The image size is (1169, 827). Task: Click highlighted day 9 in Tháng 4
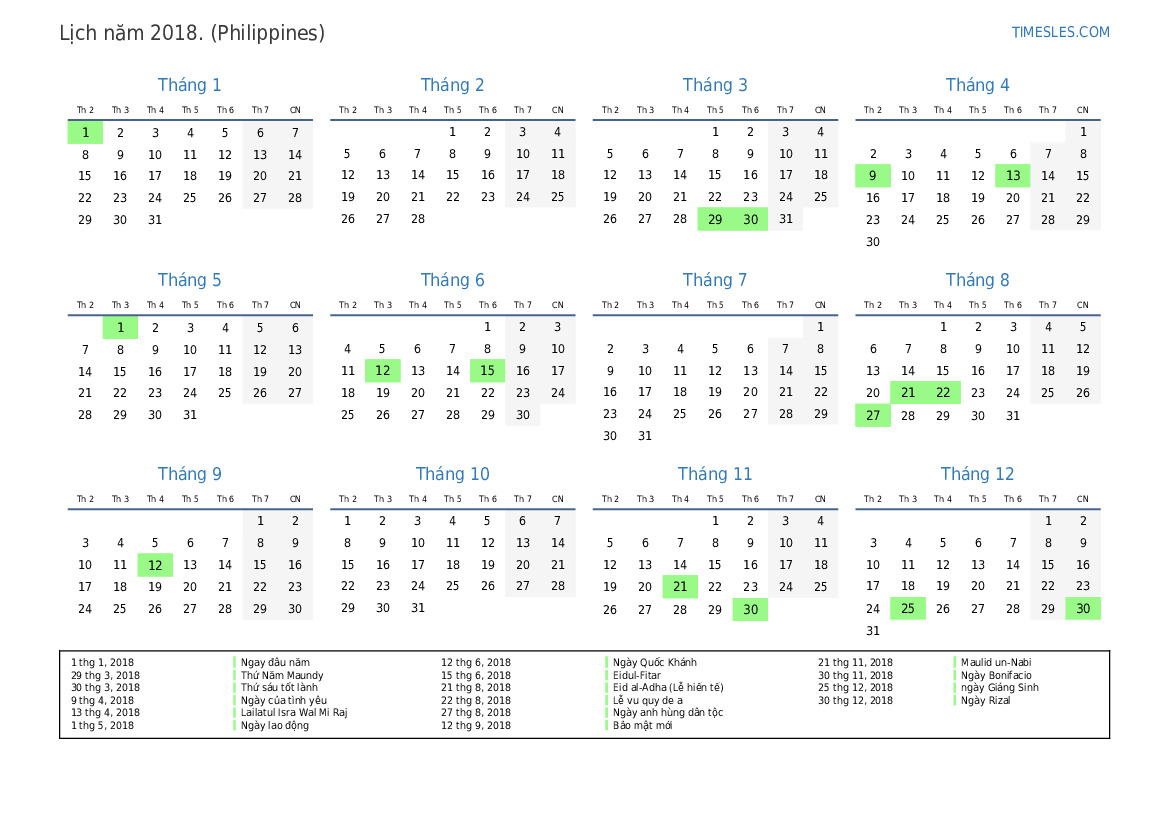[873, 176]
